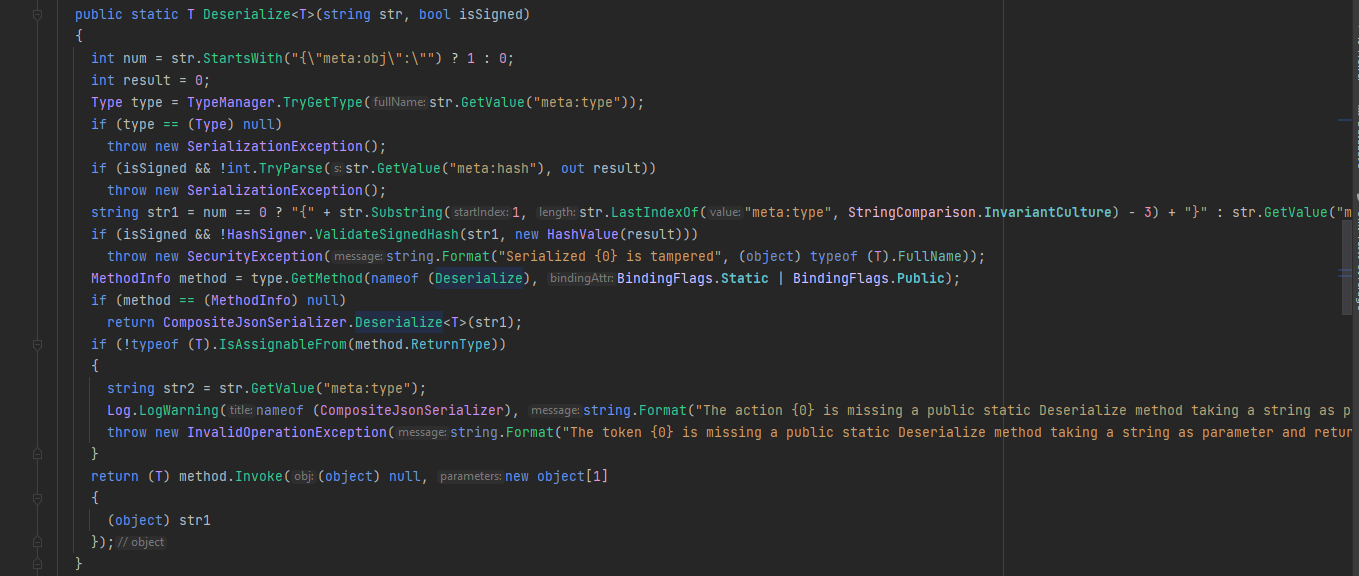This screenshot has height=576, width=1359.
Task: Click the fullName: inlay hint
Action: (x=400, y=102)
